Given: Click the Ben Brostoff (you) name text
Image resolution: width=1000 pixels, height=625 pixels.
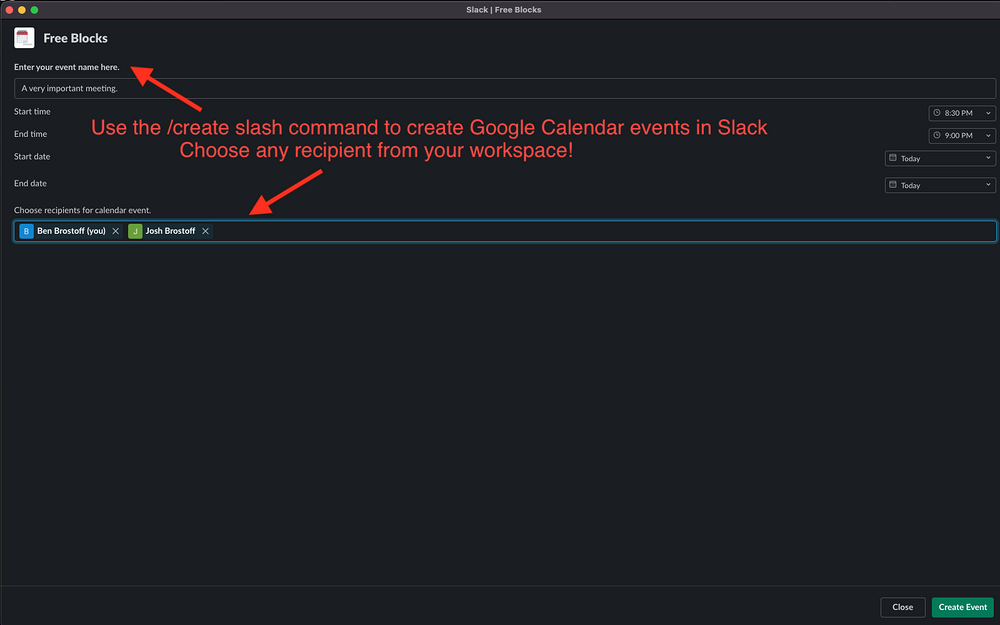Looking at the screenshot, I should [71, 231].
